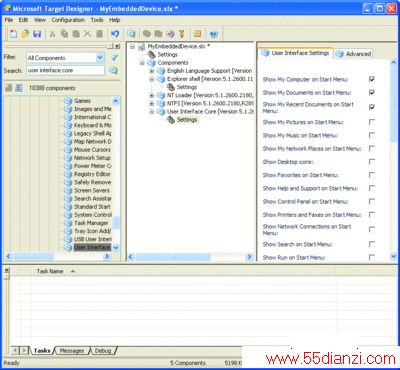Enable Show My Network Places checkbox
The image size is (400, 370).
372,148
